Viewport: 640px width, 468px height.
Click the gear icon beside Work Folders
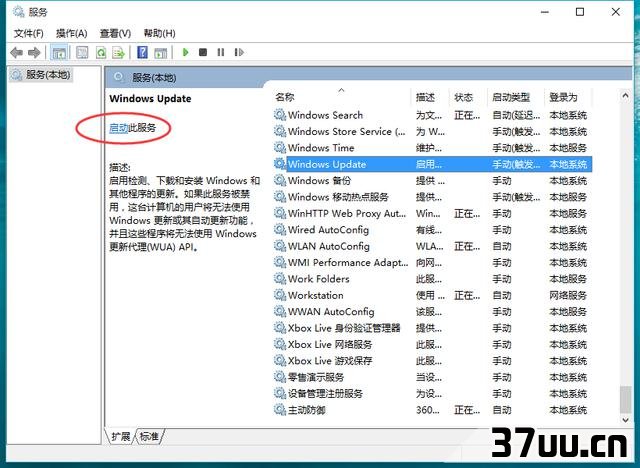click(x=280, y=279)
